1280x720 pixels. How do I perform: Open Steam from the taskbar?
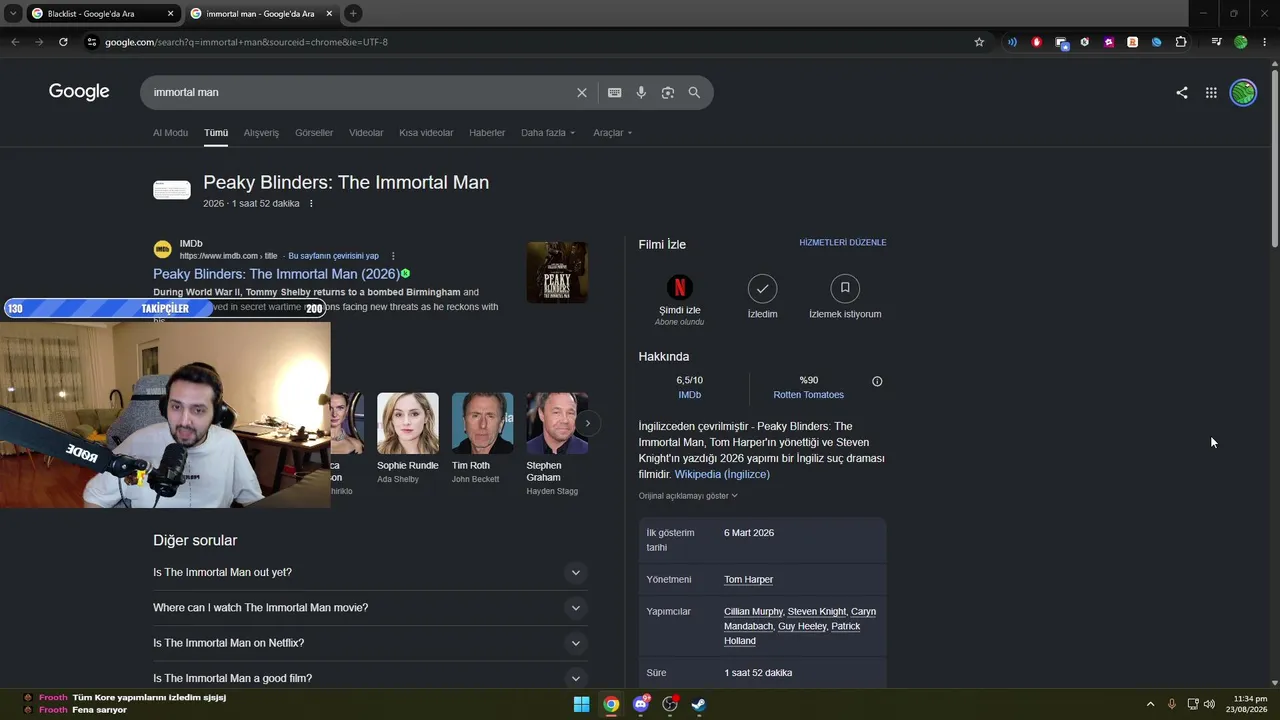click(x=699, y=704)
